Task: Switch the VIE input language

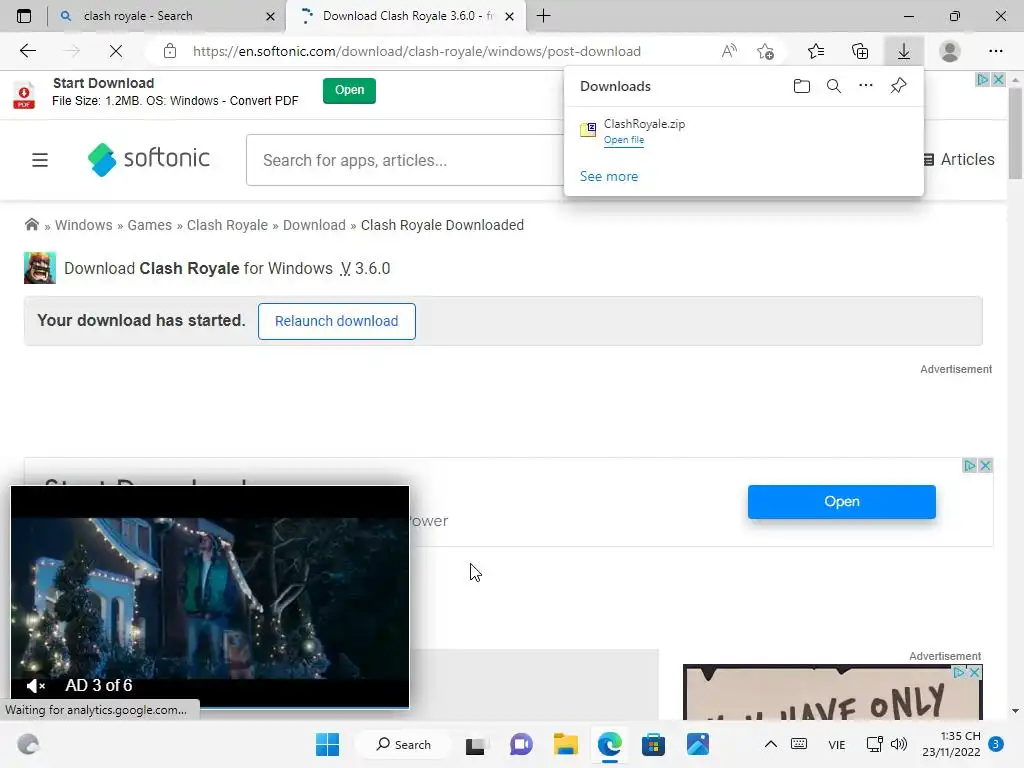Action: [837, 744]
